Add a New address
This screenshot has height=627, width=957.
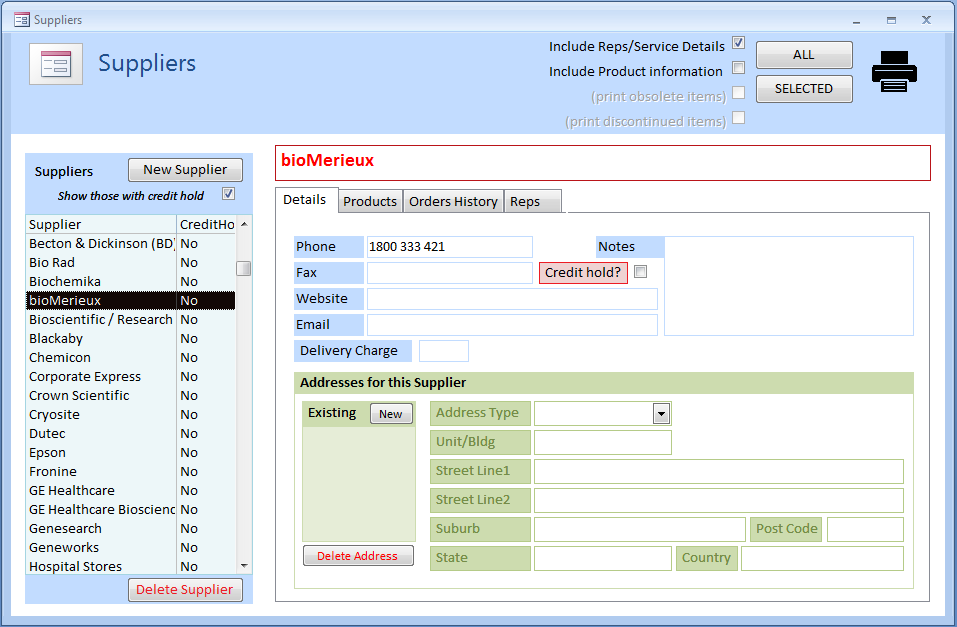[391, 414]
